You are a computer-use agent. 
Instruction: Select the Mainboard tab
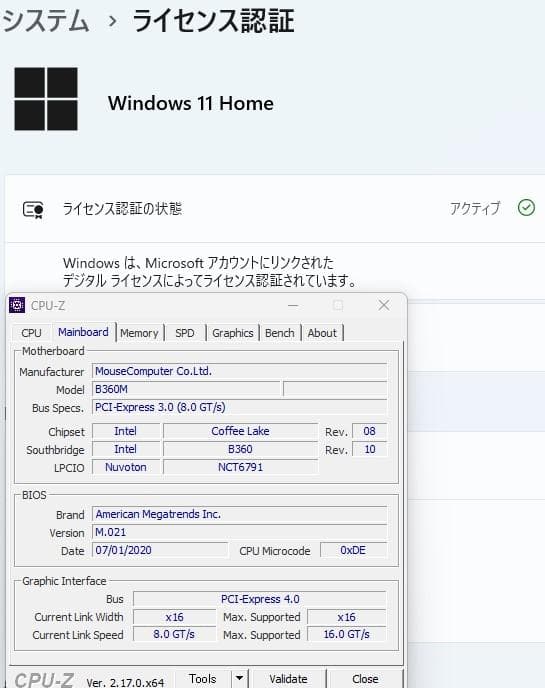(x=83, y=332)
